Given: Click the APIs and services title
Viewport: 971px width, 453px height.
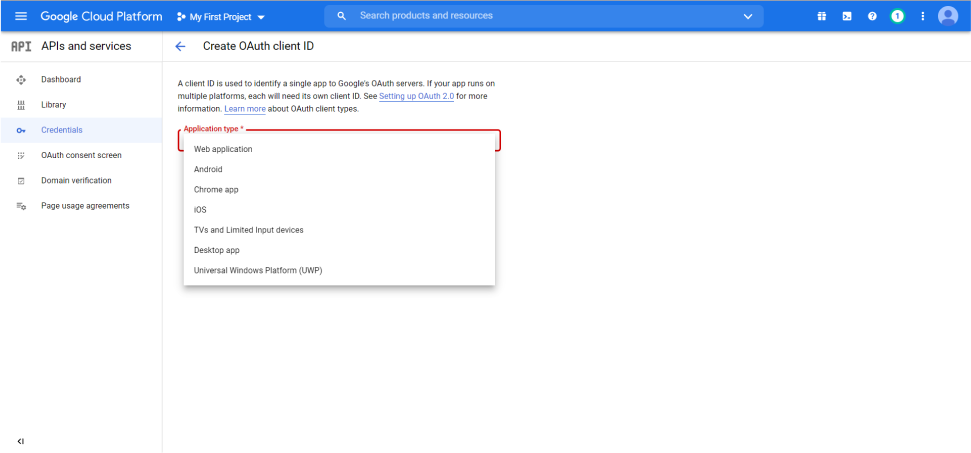Looking at the screenshot, I should (86, 46).
